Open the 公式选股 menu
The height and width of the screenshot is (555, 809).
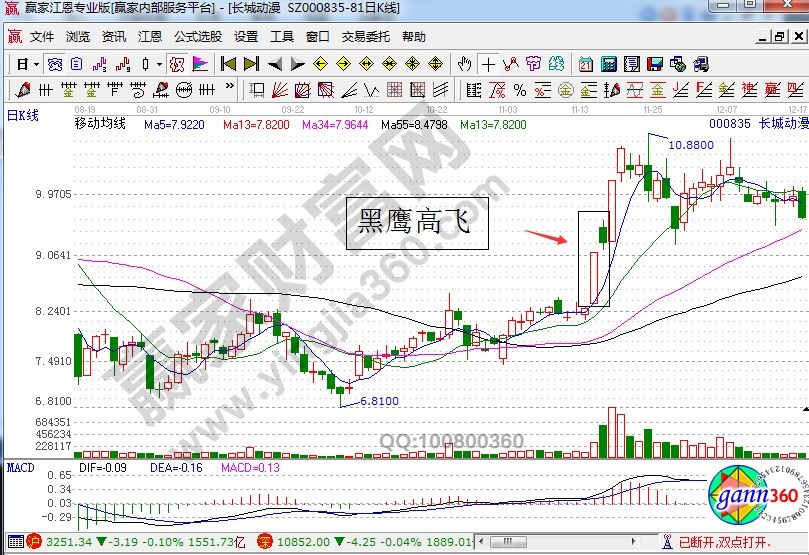pyautogui.click(x=197, y=37)
